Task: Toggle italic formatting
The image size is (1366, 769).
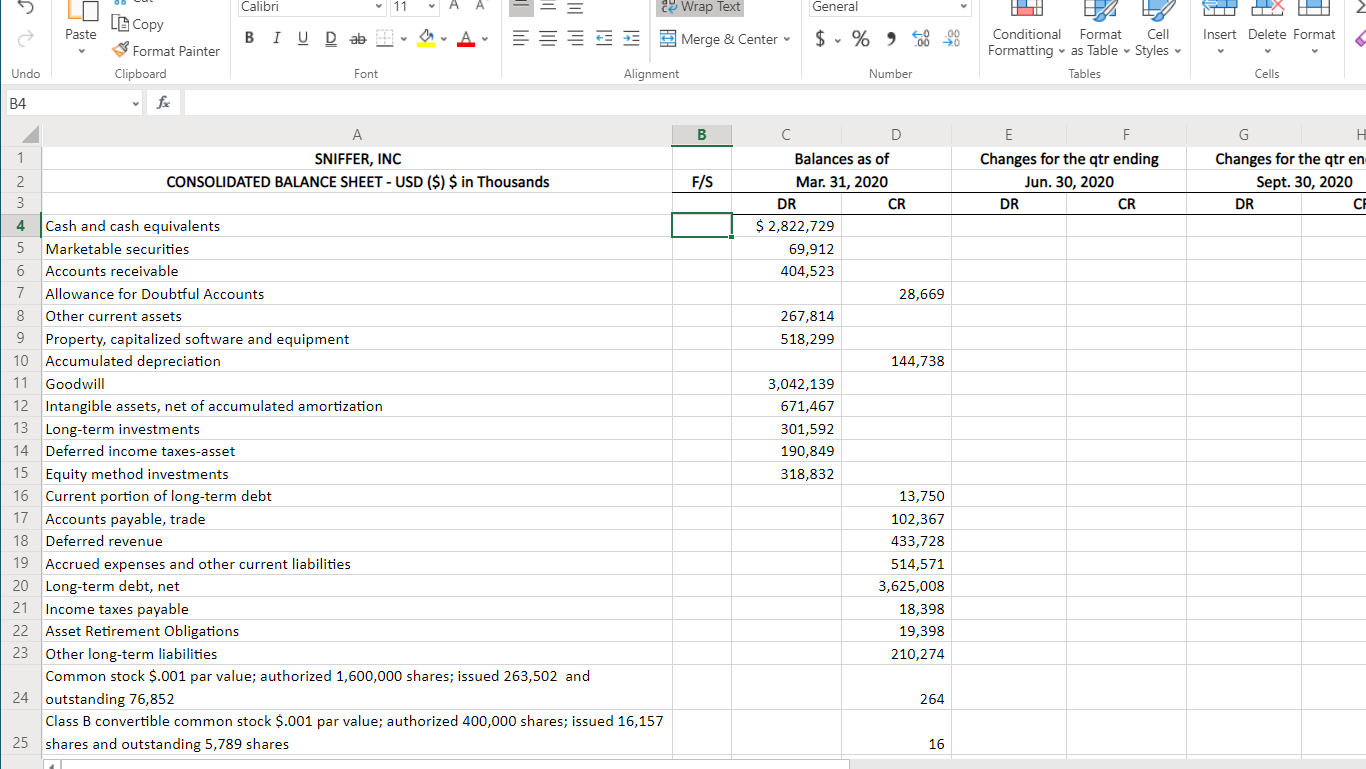Action: coord(276,36)
